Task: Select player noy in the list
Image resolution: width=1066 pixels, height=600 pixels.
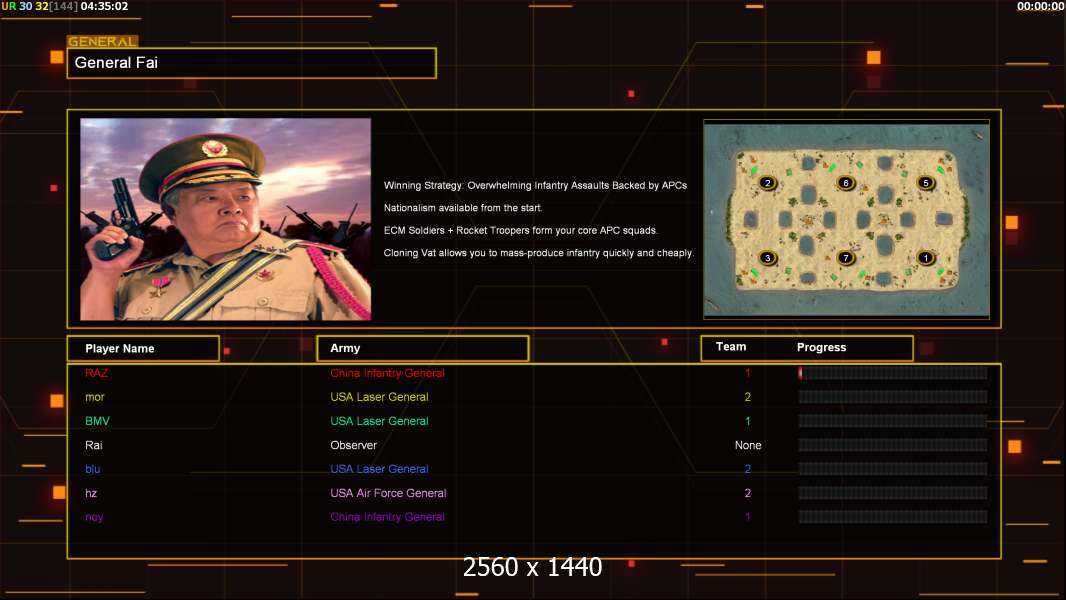Action: (x=94, y=517)
